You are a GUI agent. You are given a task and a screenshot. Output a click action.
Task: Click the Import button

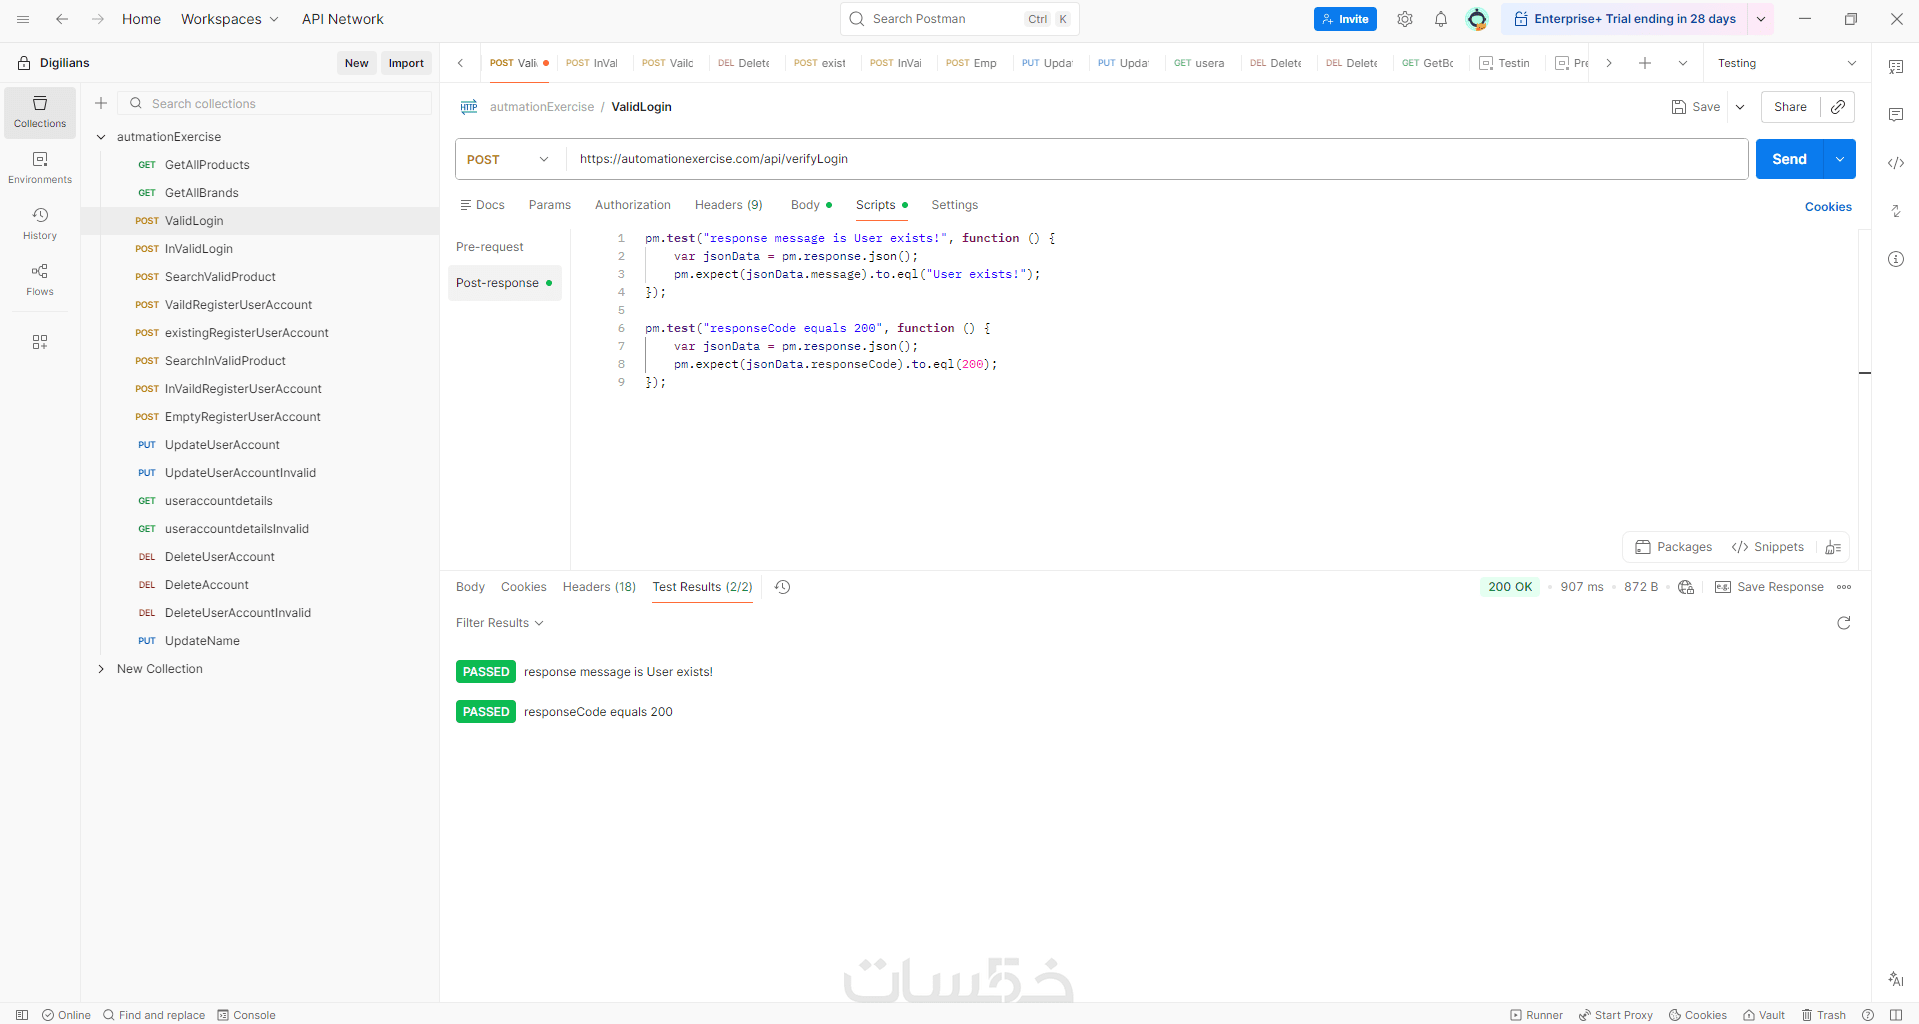[406, 63]
